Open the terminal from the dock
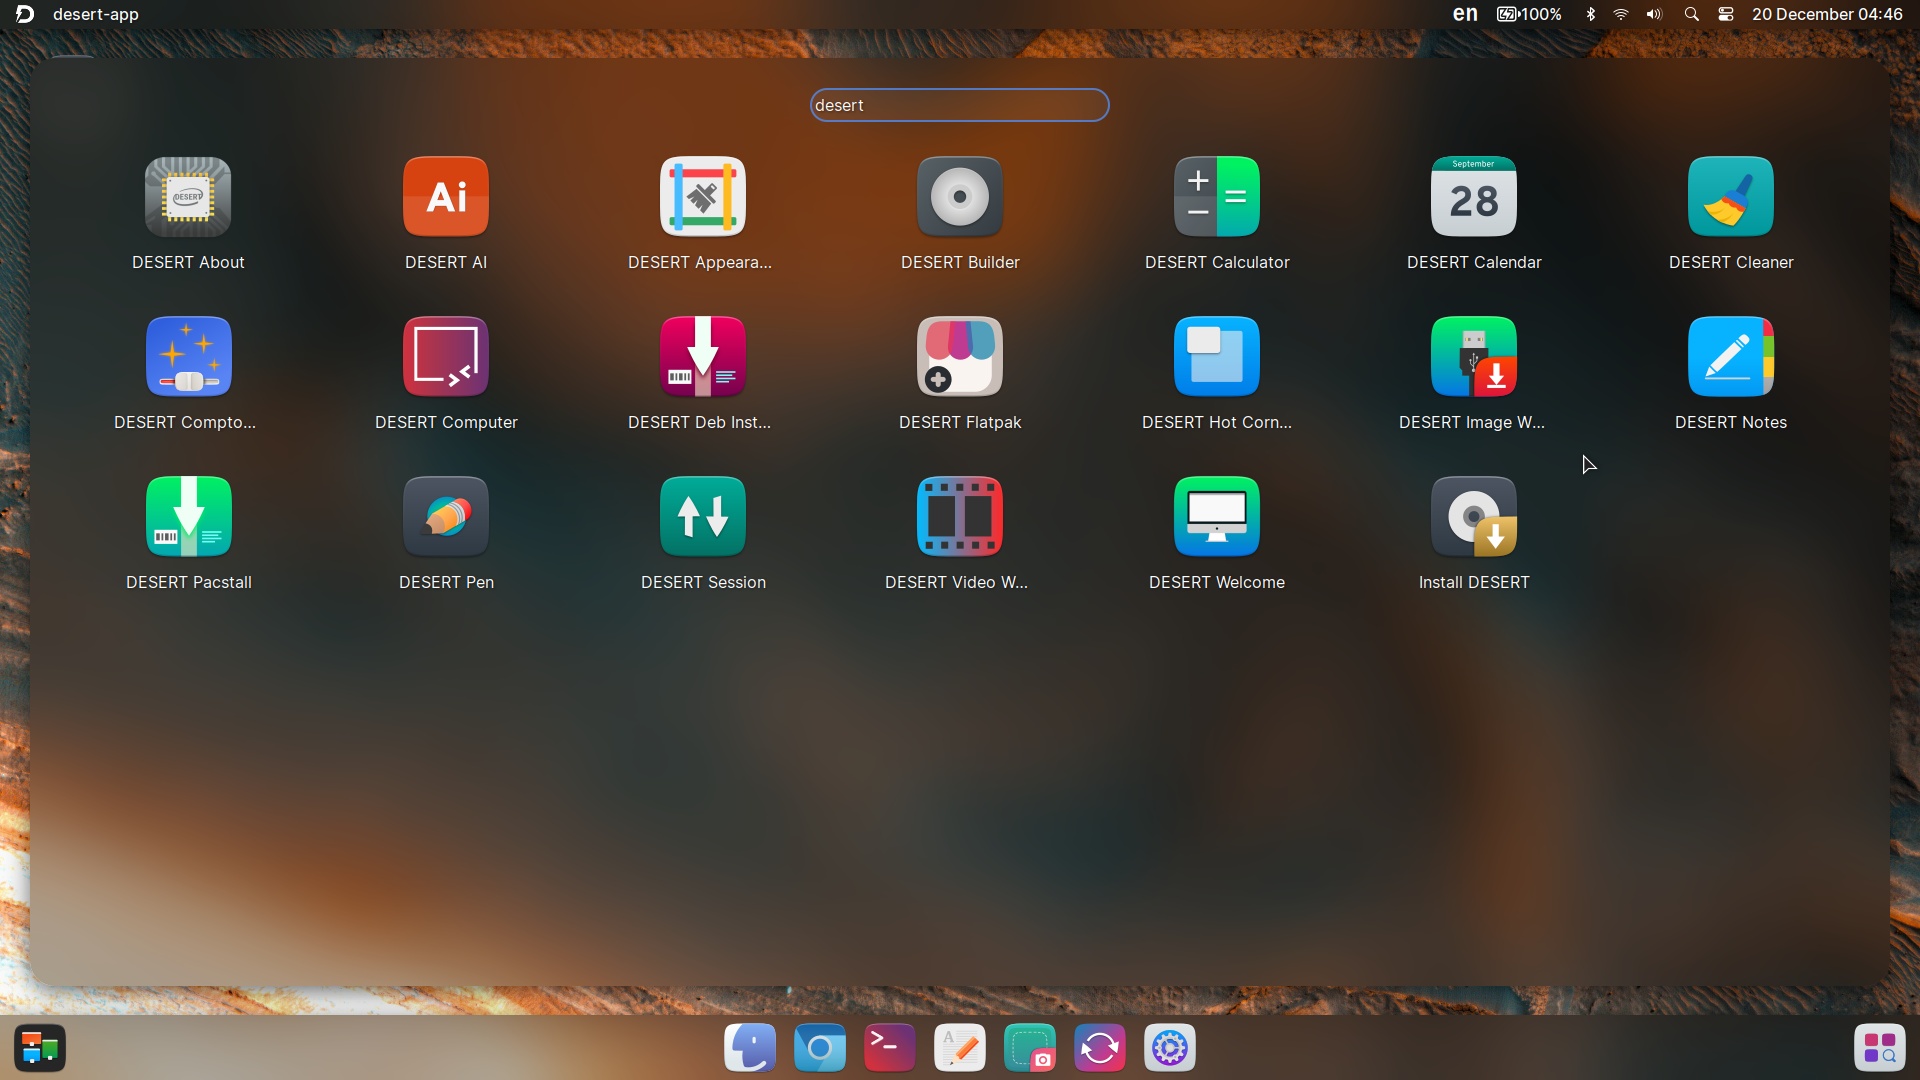1920x1080 pixels. 889,1048
